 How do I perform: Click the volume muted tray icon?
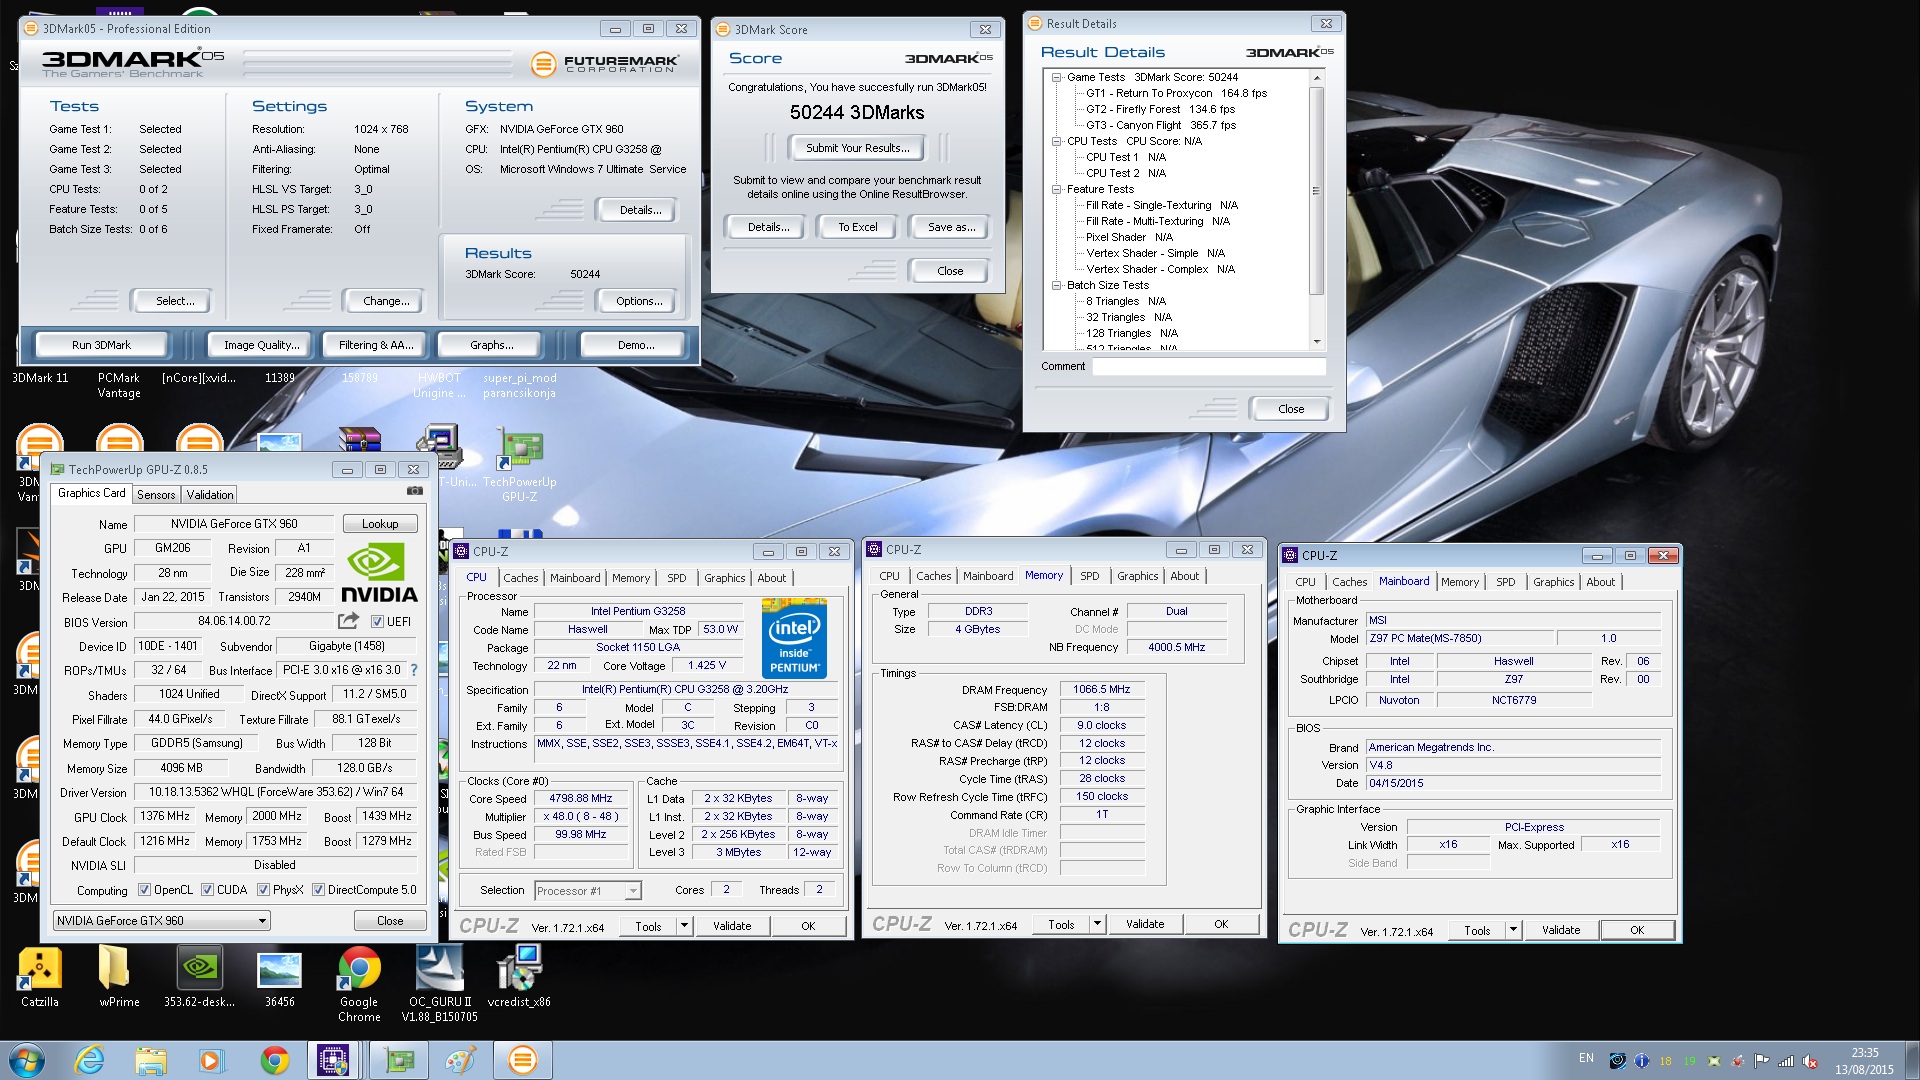coord(1810,1061)
